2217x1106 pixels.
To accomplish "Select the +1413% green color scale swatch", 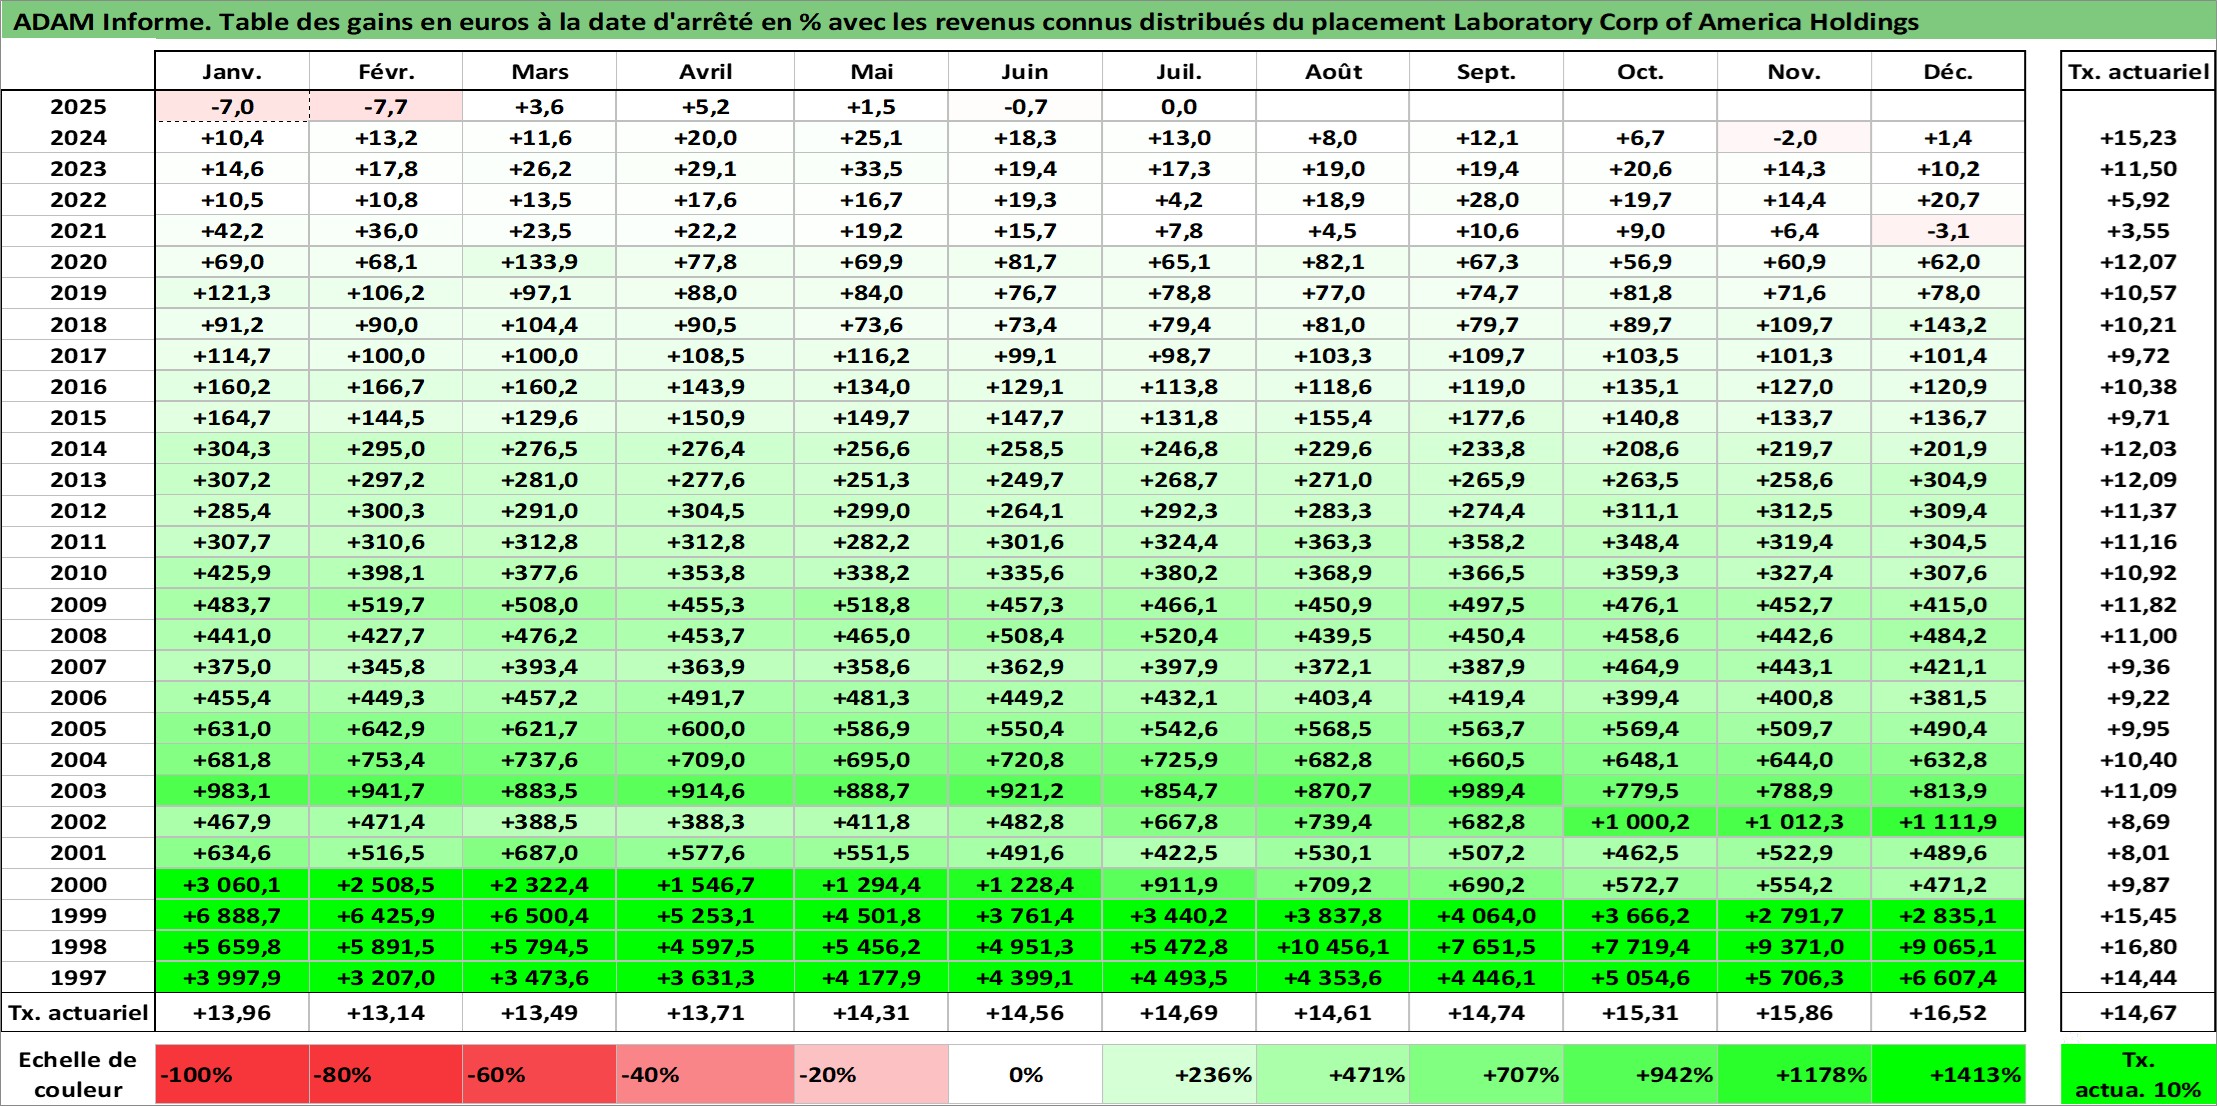I will (1948, 1075).
